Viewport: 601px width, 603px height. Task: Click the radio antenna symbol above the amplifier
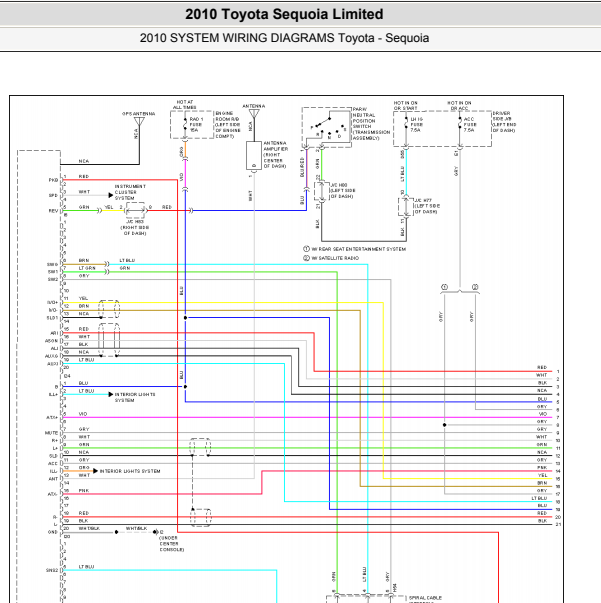point(254,114)
